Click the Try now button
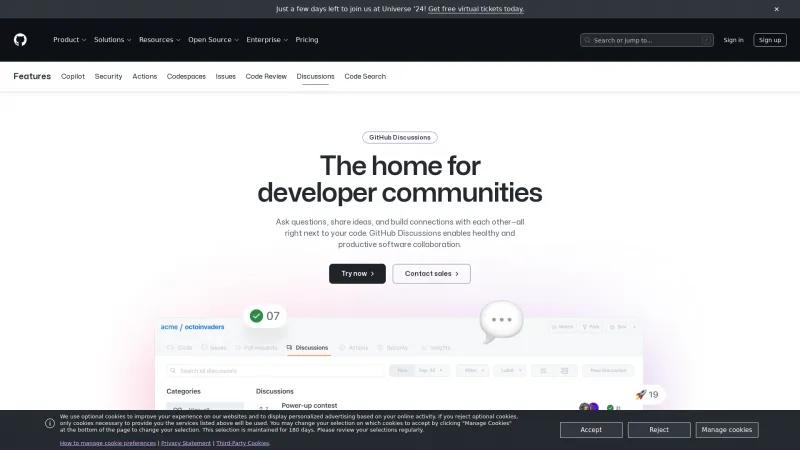The width and height of the screenshot is (800, 450). click(357, 274)
